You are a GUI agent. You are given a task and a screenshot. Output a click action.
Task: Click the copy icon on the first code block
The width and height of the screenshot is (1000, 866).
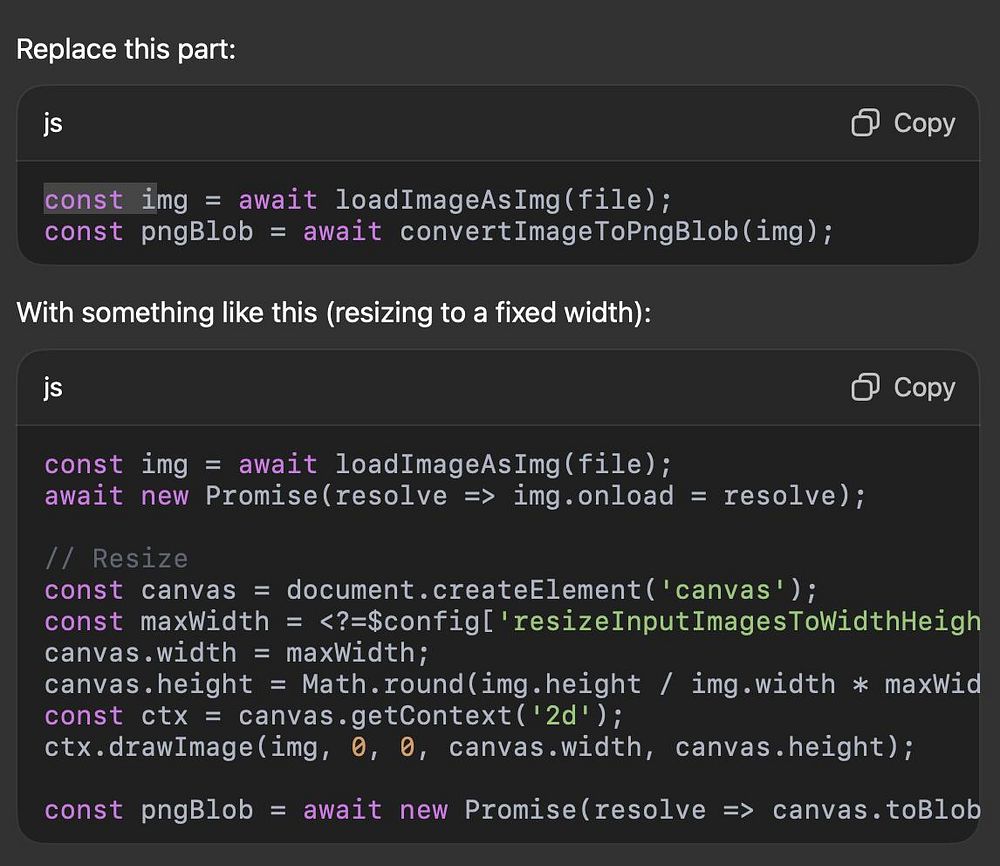[865, 123]
